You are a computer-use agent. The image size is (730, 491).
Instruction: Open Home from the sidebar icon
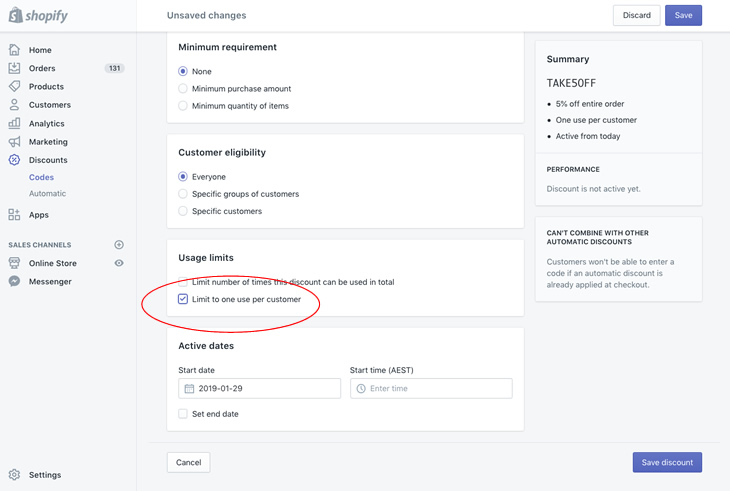[14, 50]
